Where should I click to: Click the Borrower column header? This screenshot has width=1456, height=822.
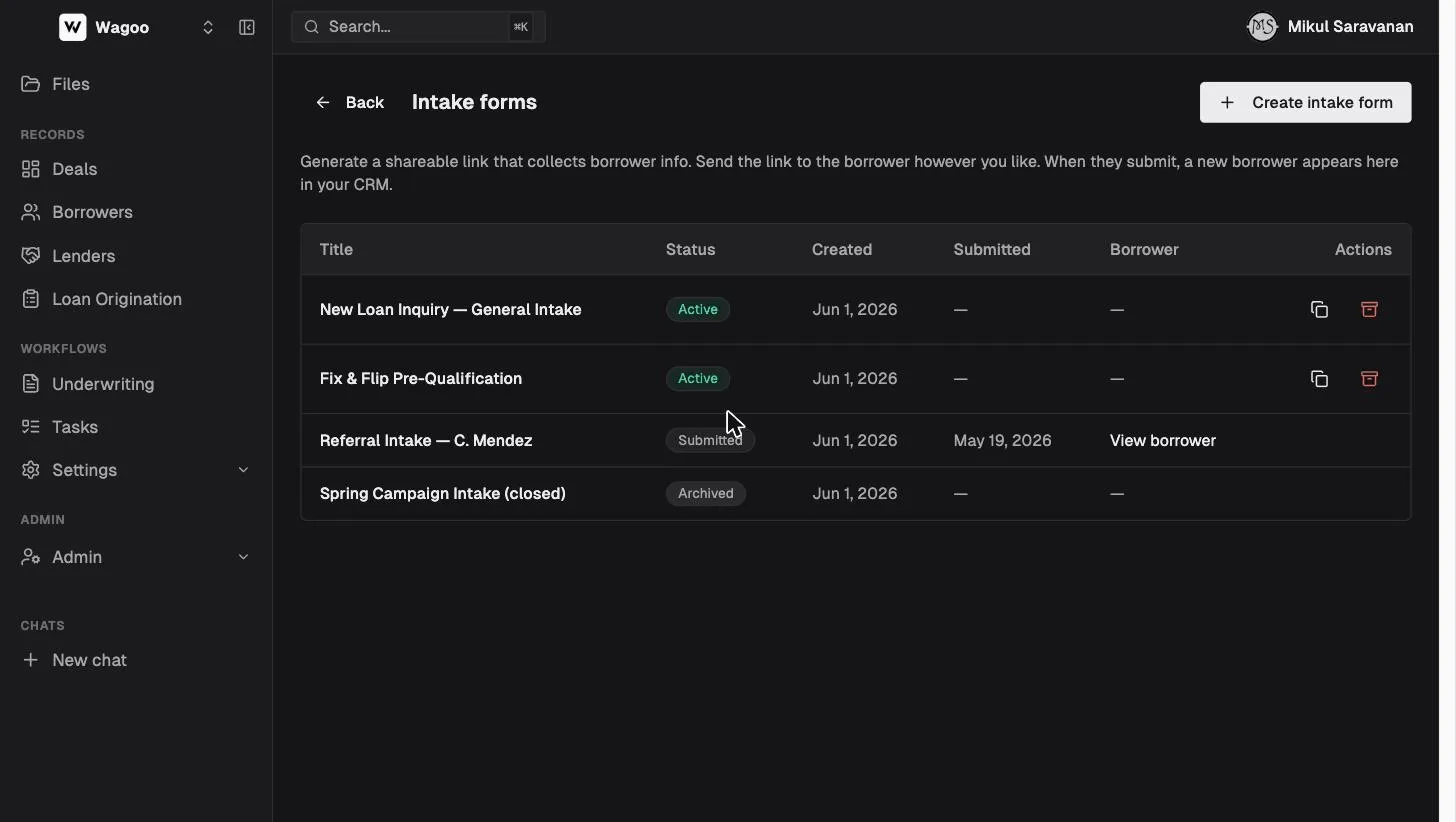(1144, 249)
